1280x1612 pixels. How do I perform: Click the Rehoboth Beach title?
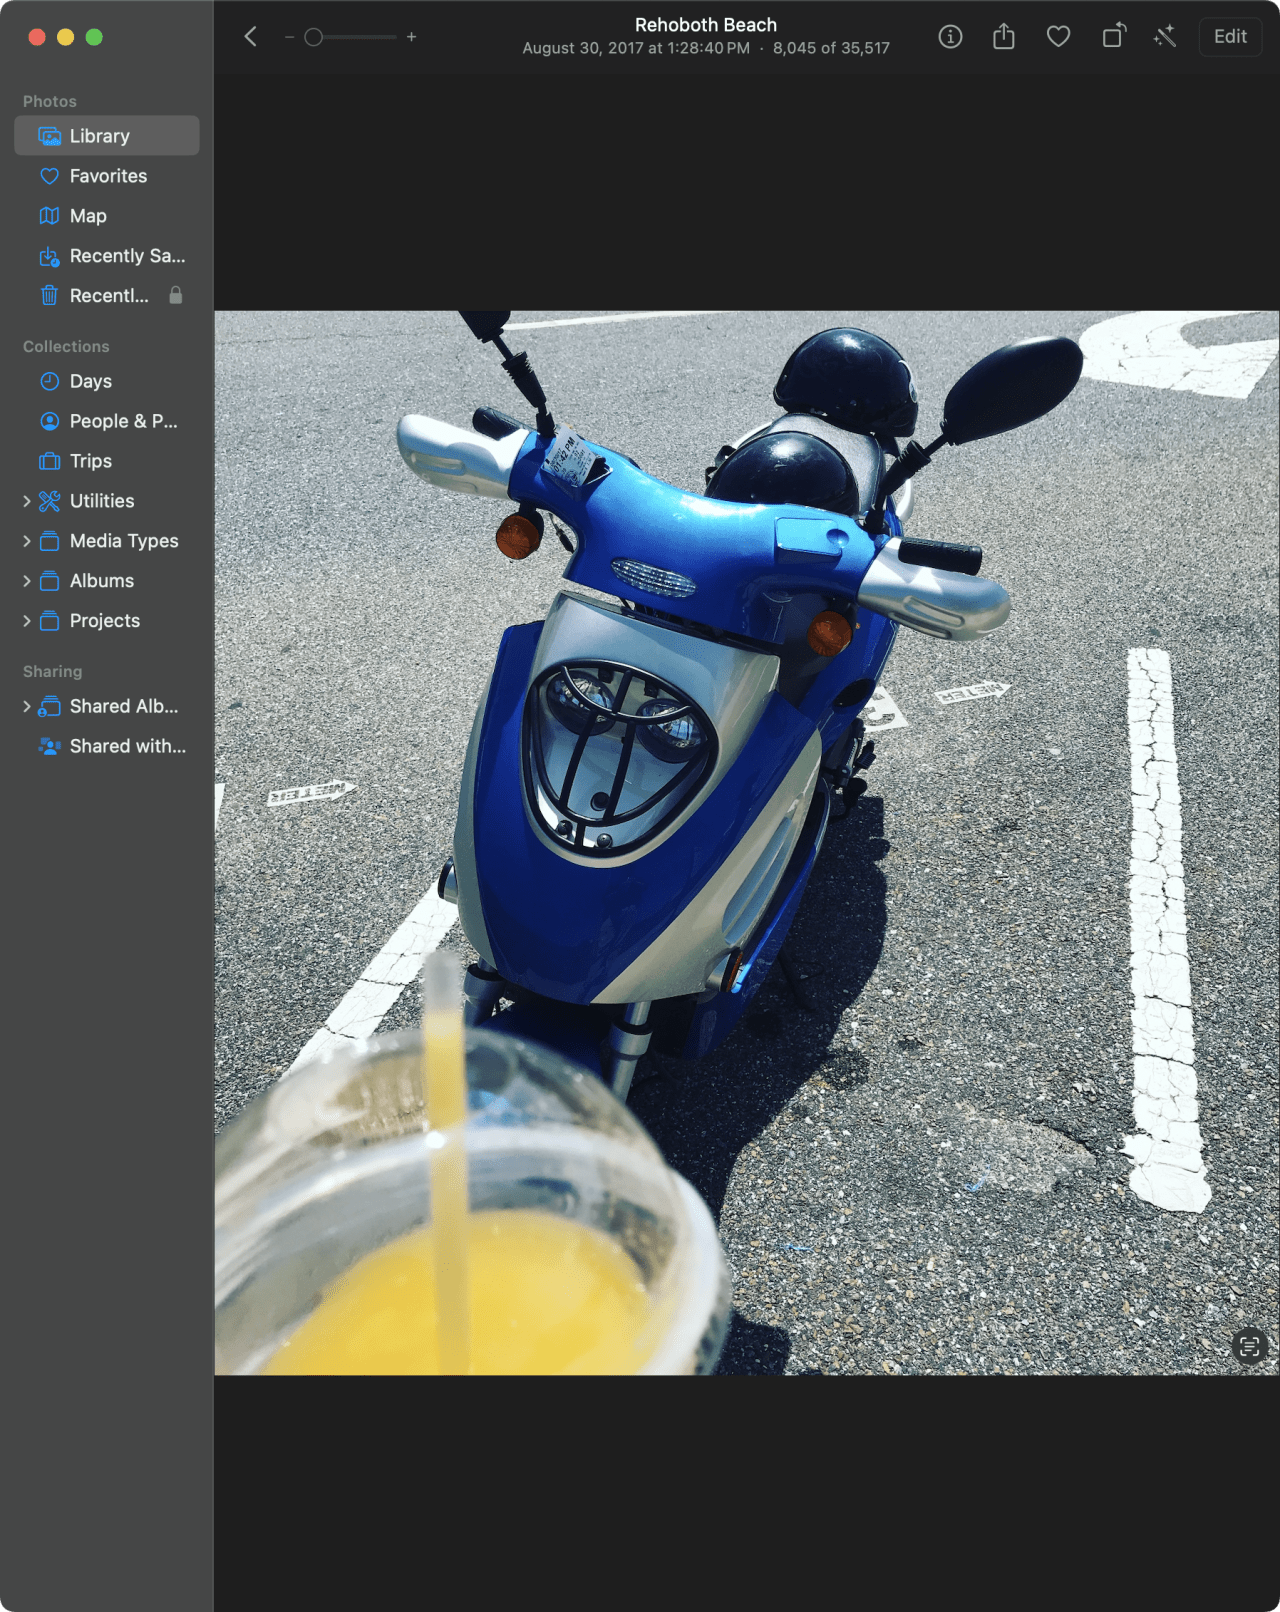tap(706, 25)
